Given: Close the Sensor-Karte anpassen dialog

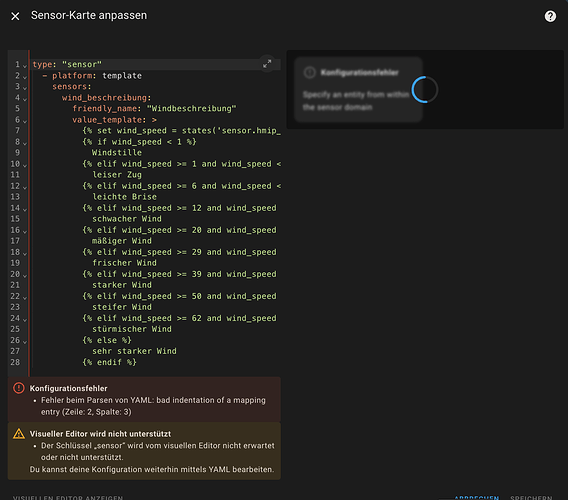Looking at the screenshot, I should click(15, 16).
